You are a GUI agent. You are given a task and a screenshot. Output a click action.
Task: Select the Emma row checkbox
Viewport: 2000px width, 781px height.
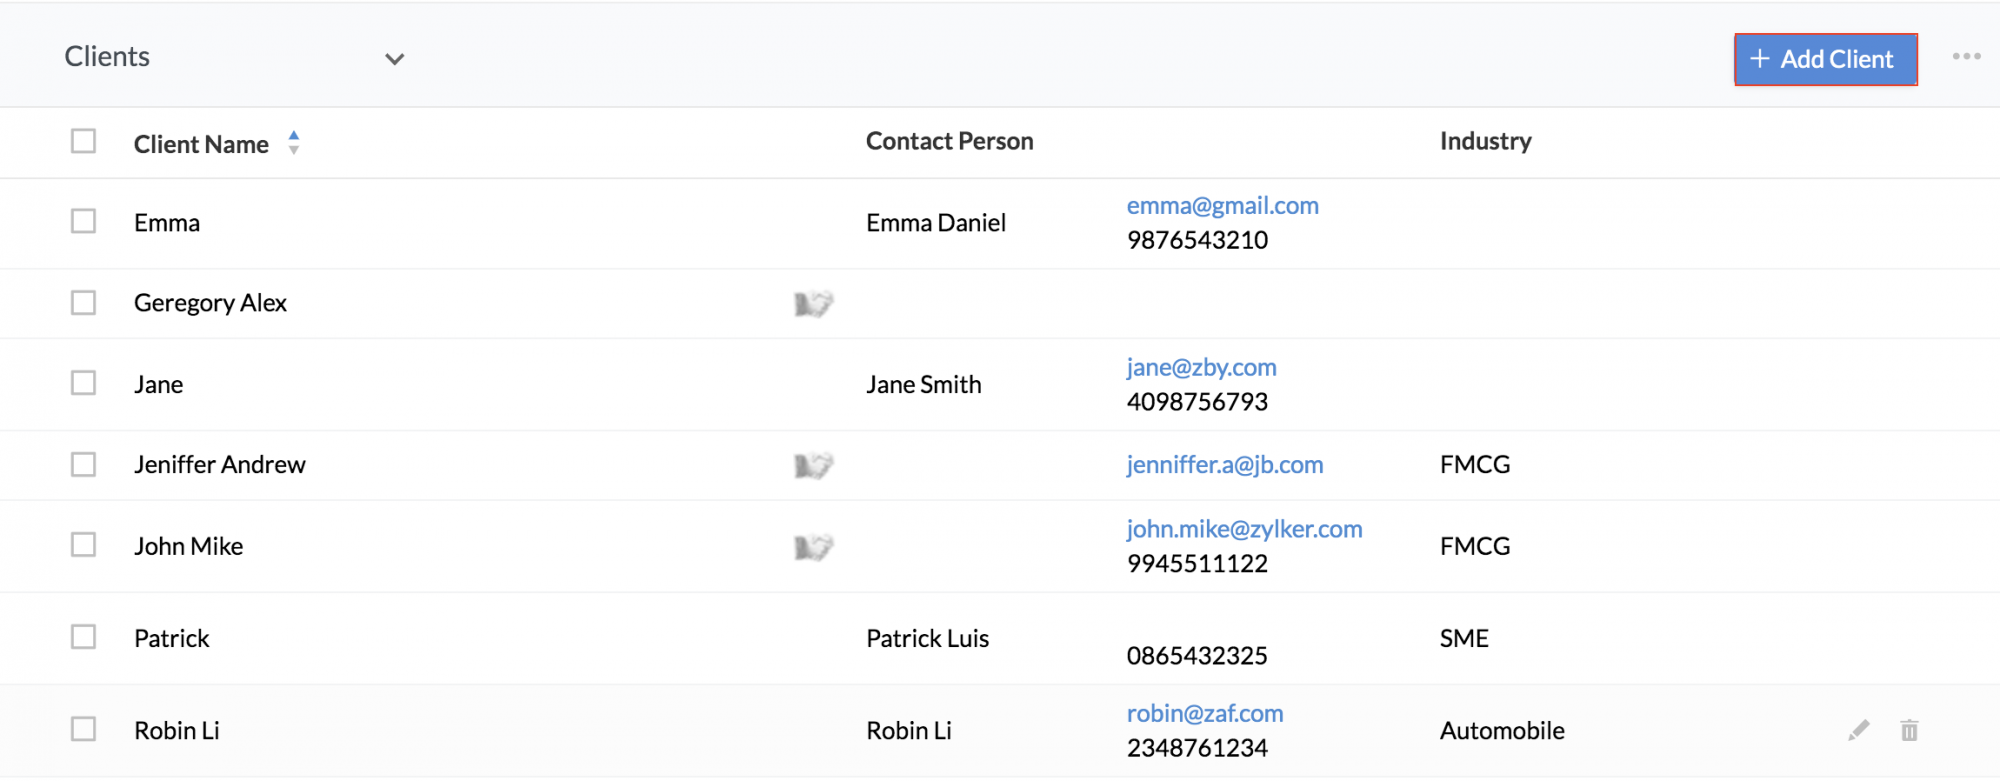coord(84,221)
